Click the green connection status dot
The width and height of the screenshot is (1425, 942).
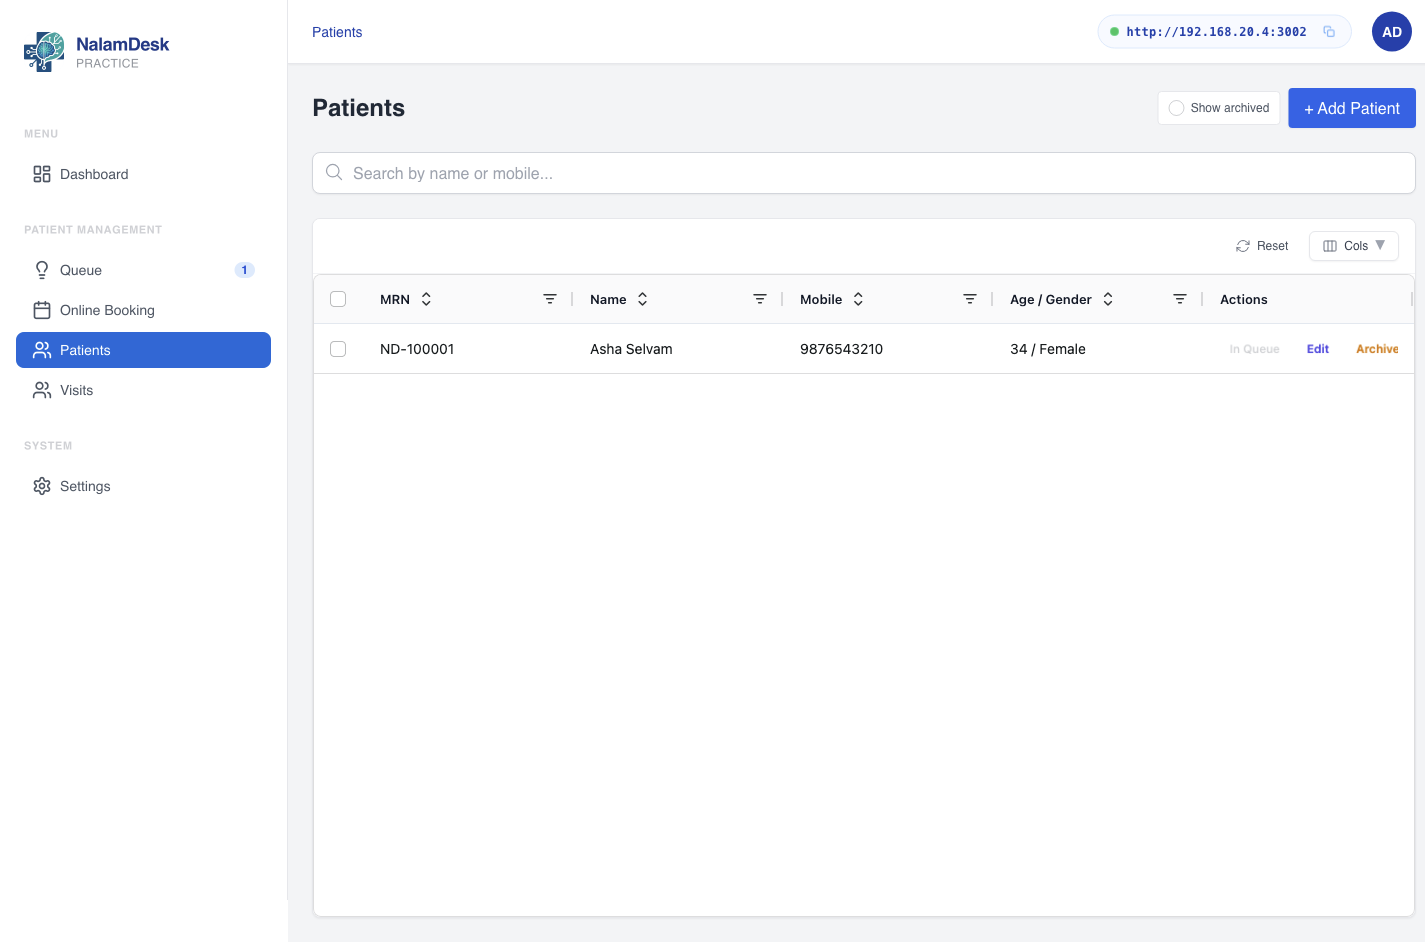pos(1114,32)
